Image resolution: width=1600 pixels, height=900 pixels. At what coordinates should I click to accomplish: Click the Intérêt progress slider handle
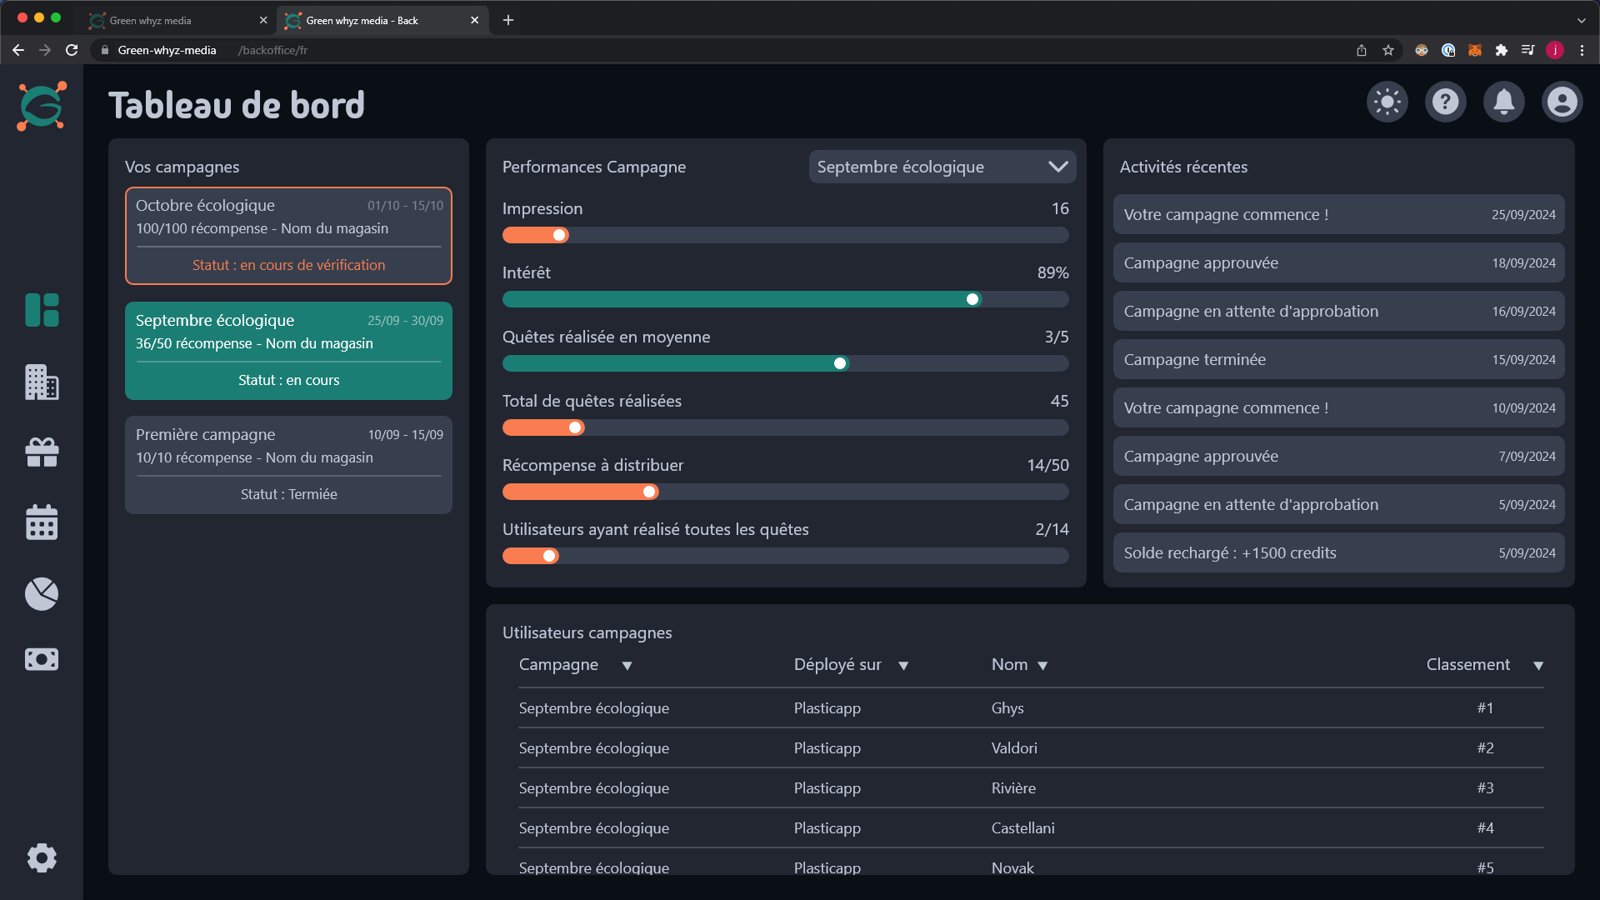point(972,299)
